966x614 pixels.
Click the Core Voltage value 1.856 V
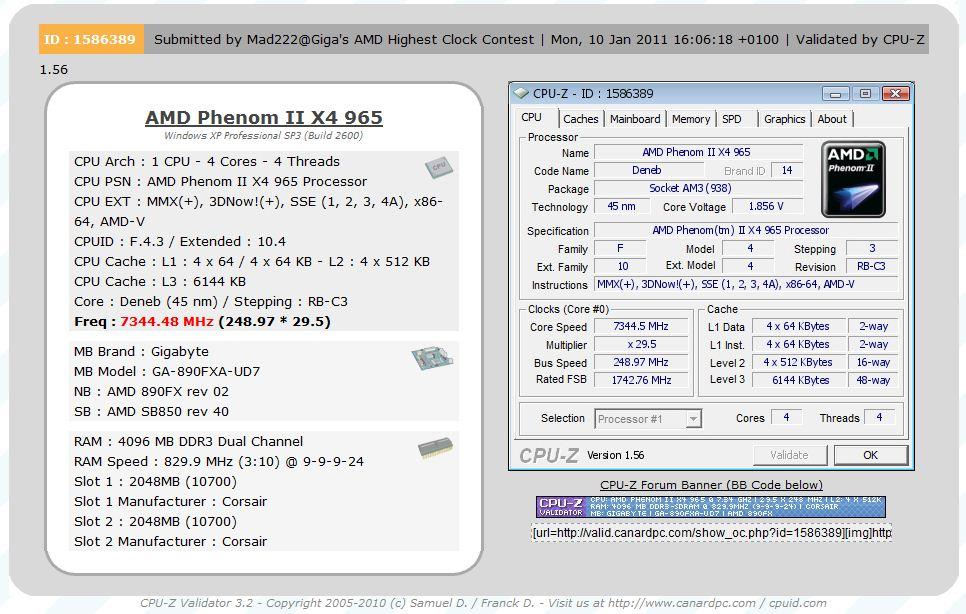(x=766, y=206)
